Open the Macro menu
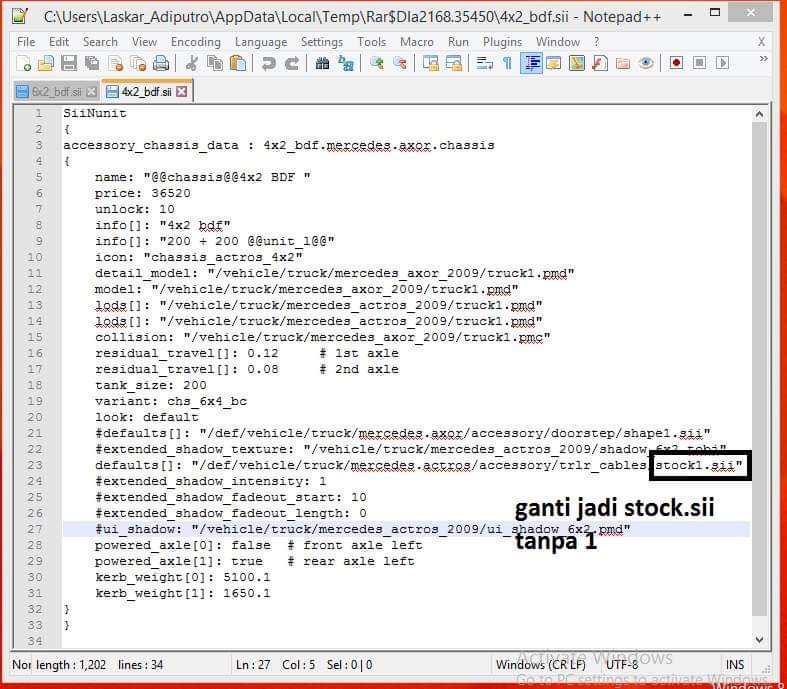Viewport: 787px width, 689px height. [417, 42]
